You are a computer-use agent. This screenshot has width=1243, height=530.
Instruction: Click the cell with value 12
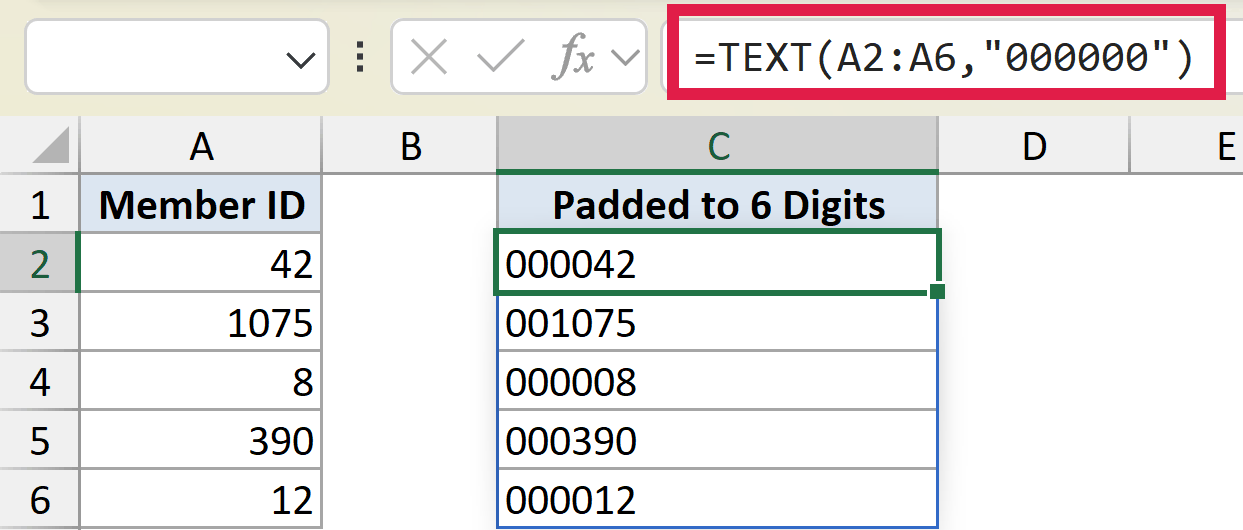201,498
